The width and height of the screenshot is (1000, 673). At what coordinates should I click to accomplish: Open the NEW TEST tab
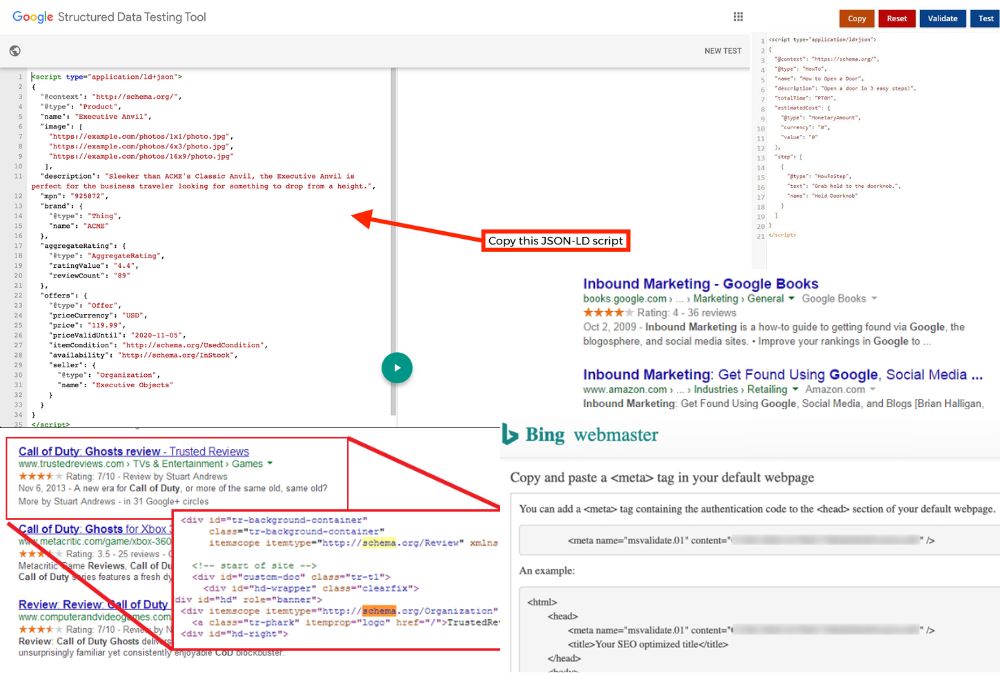tap(722, 49)
